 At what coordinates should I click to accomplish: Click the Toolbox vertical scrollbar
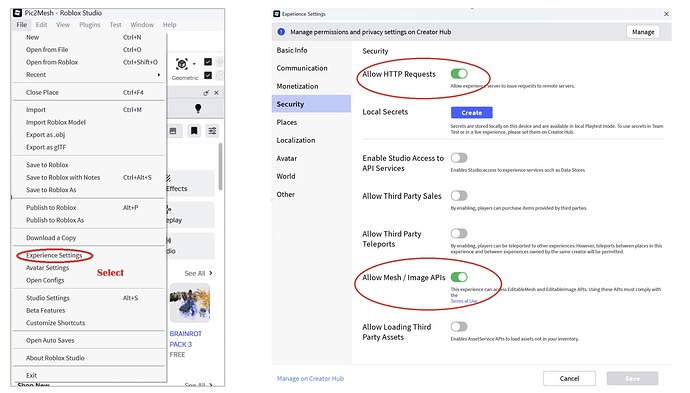[x=220, y=166]
